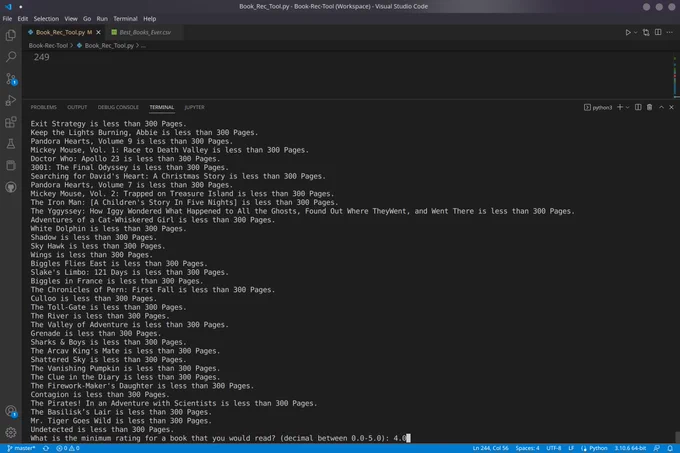Change end of line sequence LF

coord(571,448)
